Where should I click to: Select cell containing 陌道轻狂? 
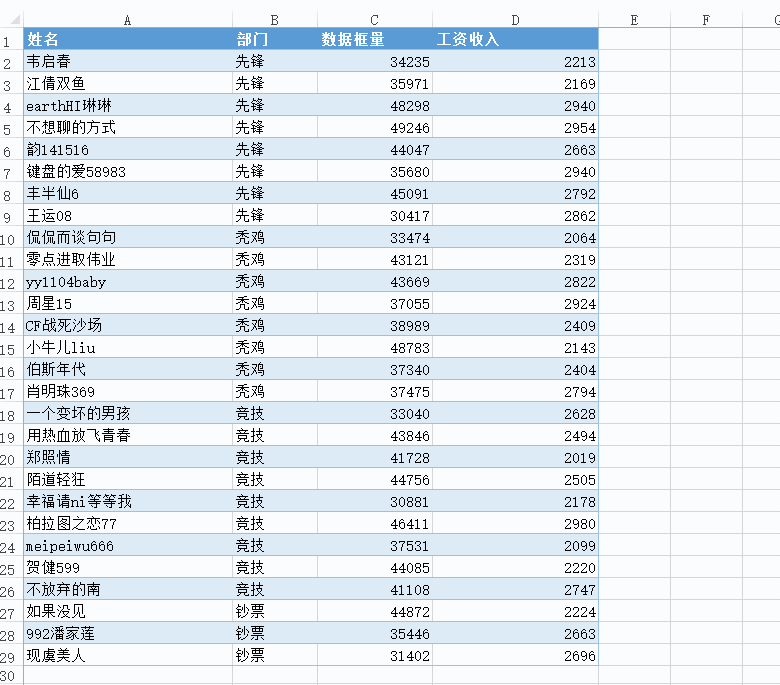pyautogui.click(x=128, y=479)
